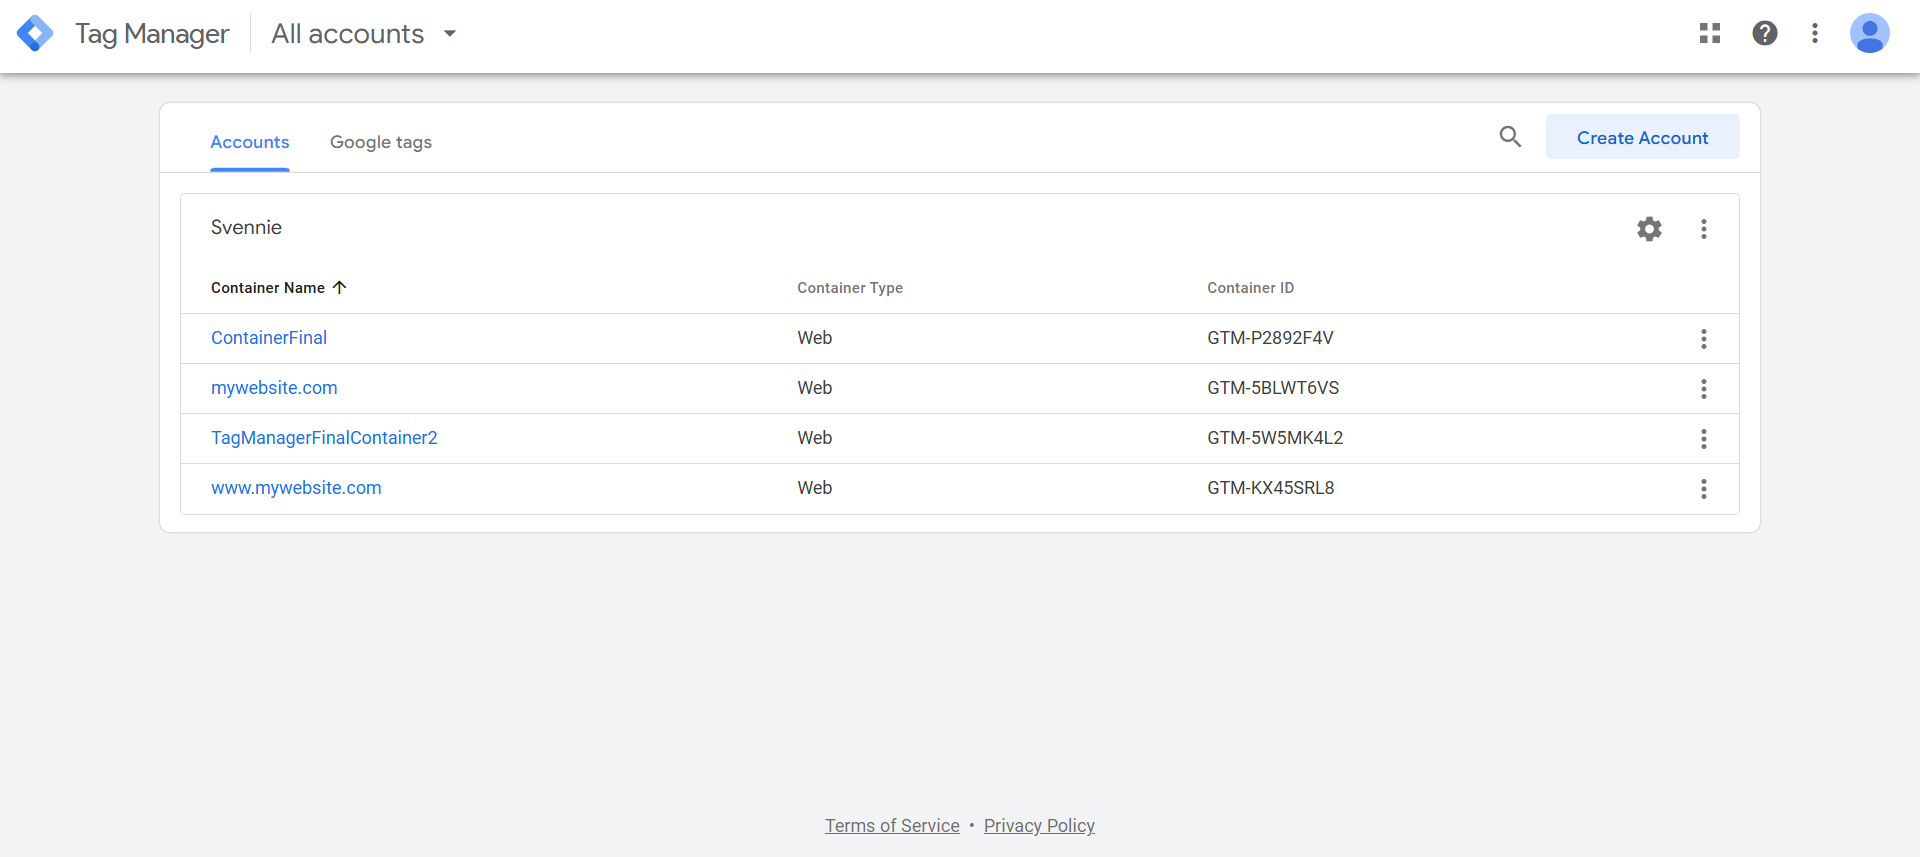Screen dimensions: 1920x857
Task: Click the Create Account button
Action: click(x=1643, y=137)
